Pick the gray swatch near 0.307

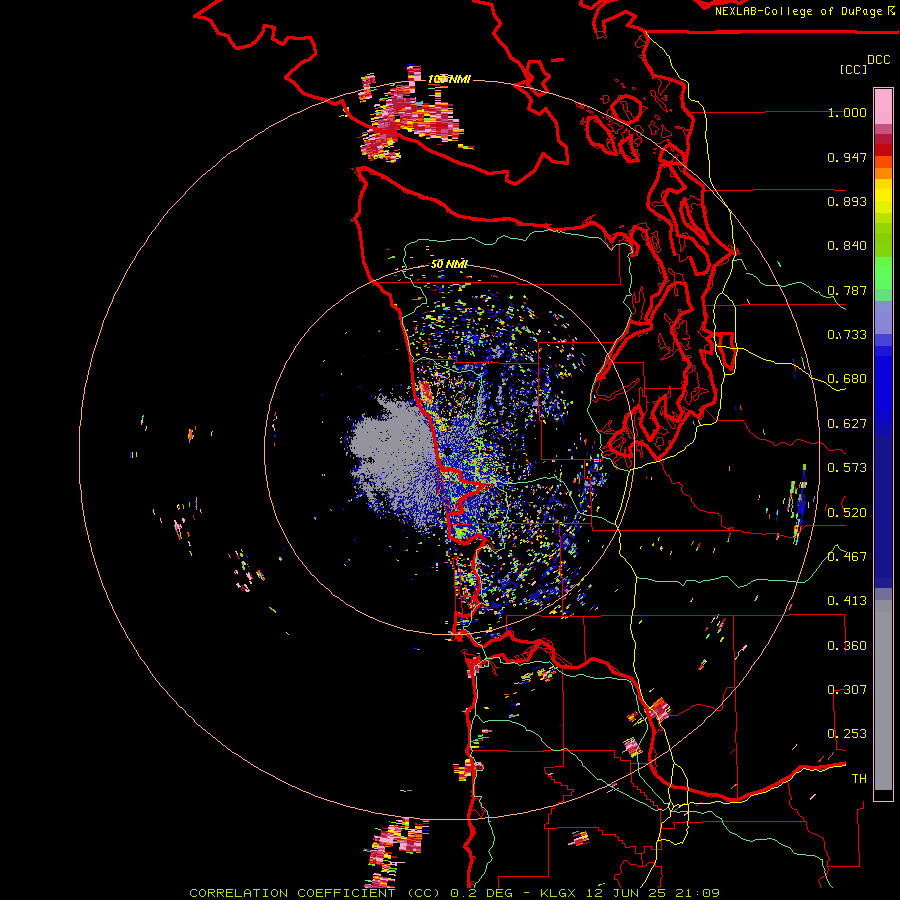[x=883, y=695]
